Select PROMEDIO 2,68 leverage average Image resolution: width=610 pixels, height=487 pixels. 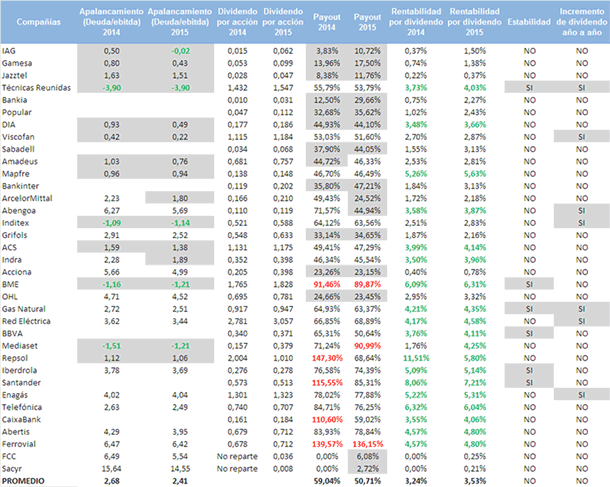click(112, 481)
